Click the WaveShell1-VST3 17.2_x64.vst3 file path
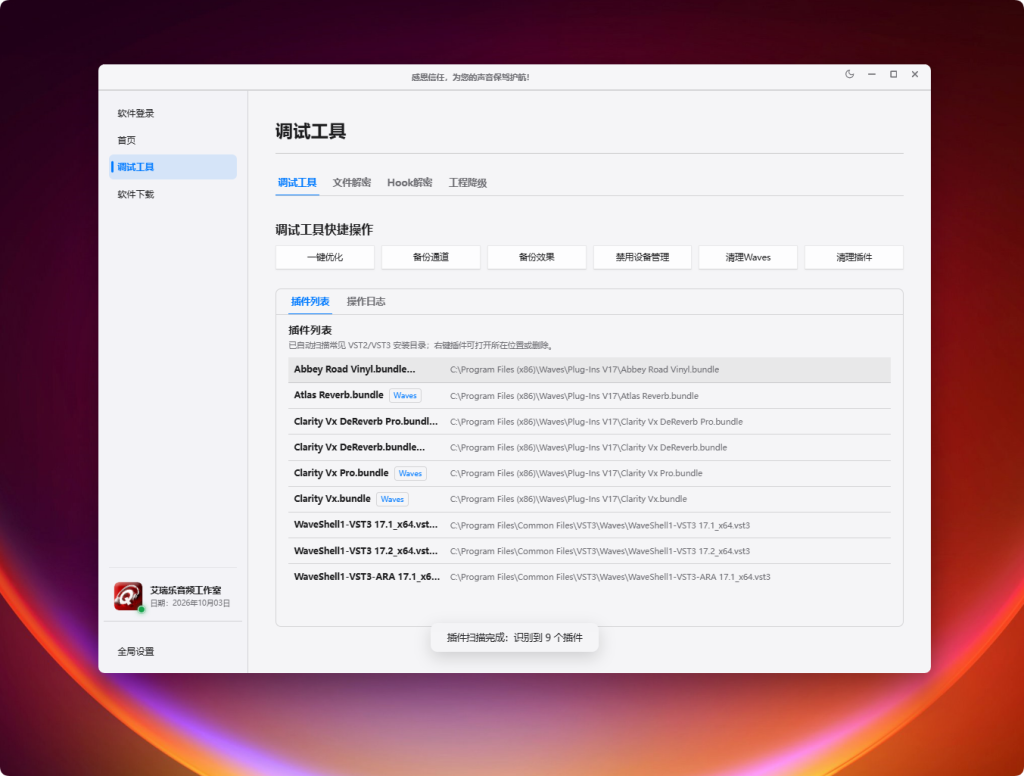Image resolution: width=1024 pixels, height=776 pixels. (x=600, y=551)
